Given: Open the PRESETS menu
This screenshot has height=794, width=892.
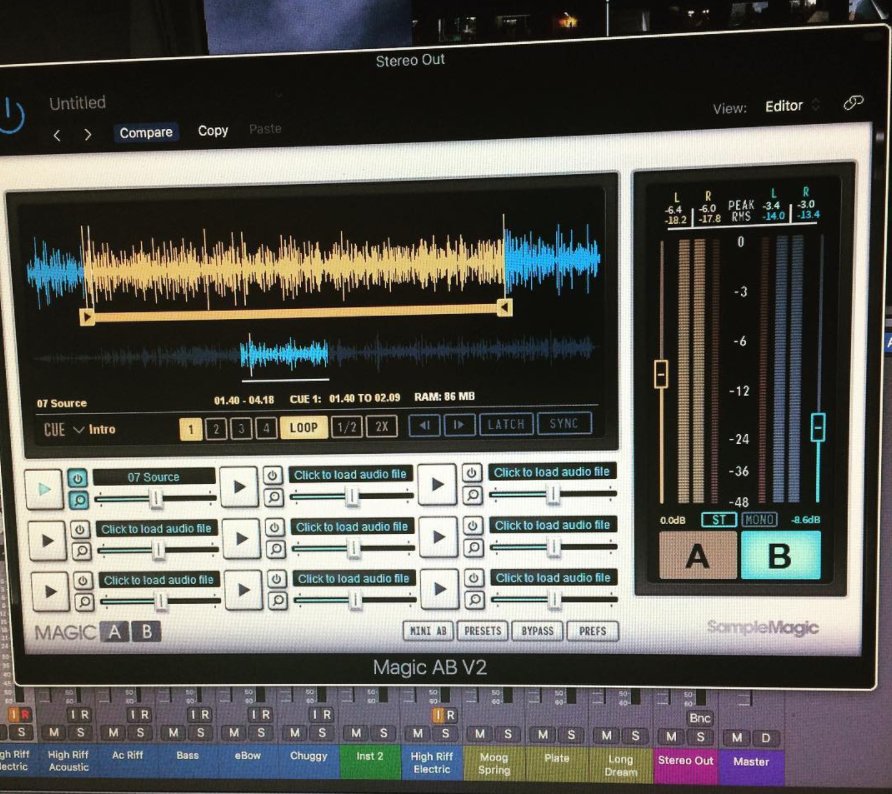Looking at the screenshot, I should click(482, 631).
